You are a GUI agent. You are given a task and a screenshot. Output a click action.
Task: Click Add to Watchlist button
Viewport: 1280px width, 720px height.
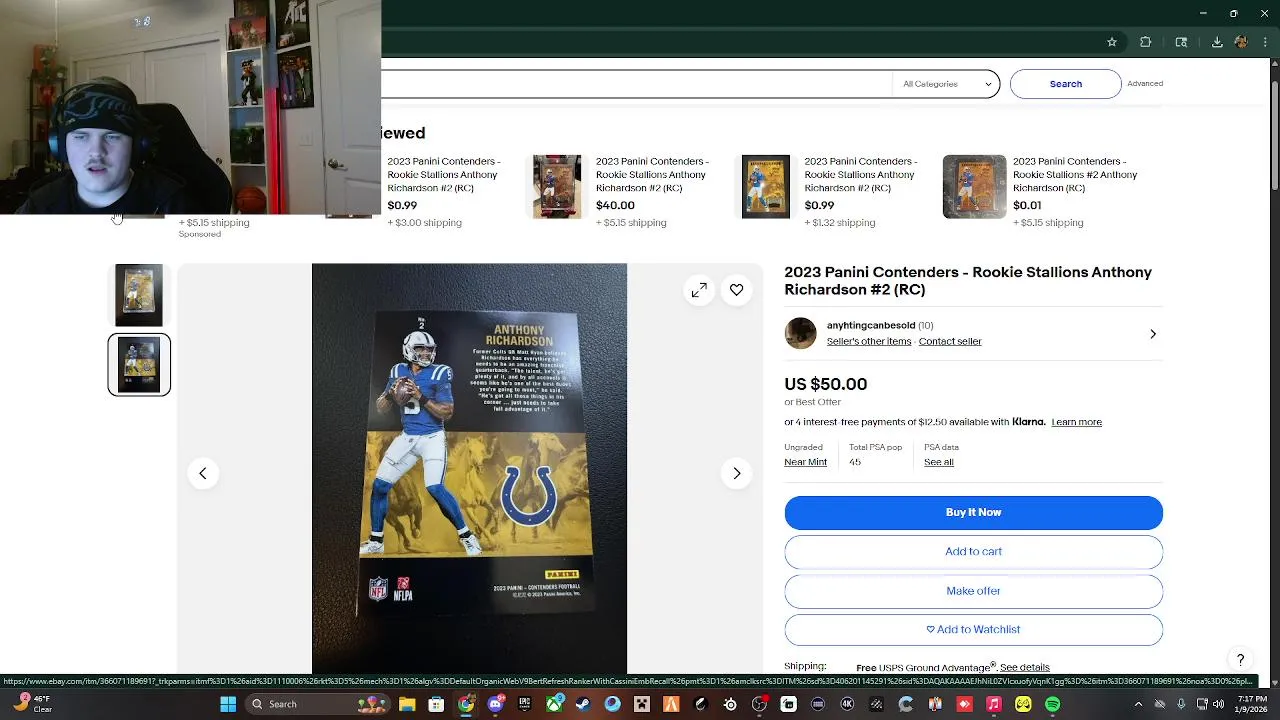973,629
